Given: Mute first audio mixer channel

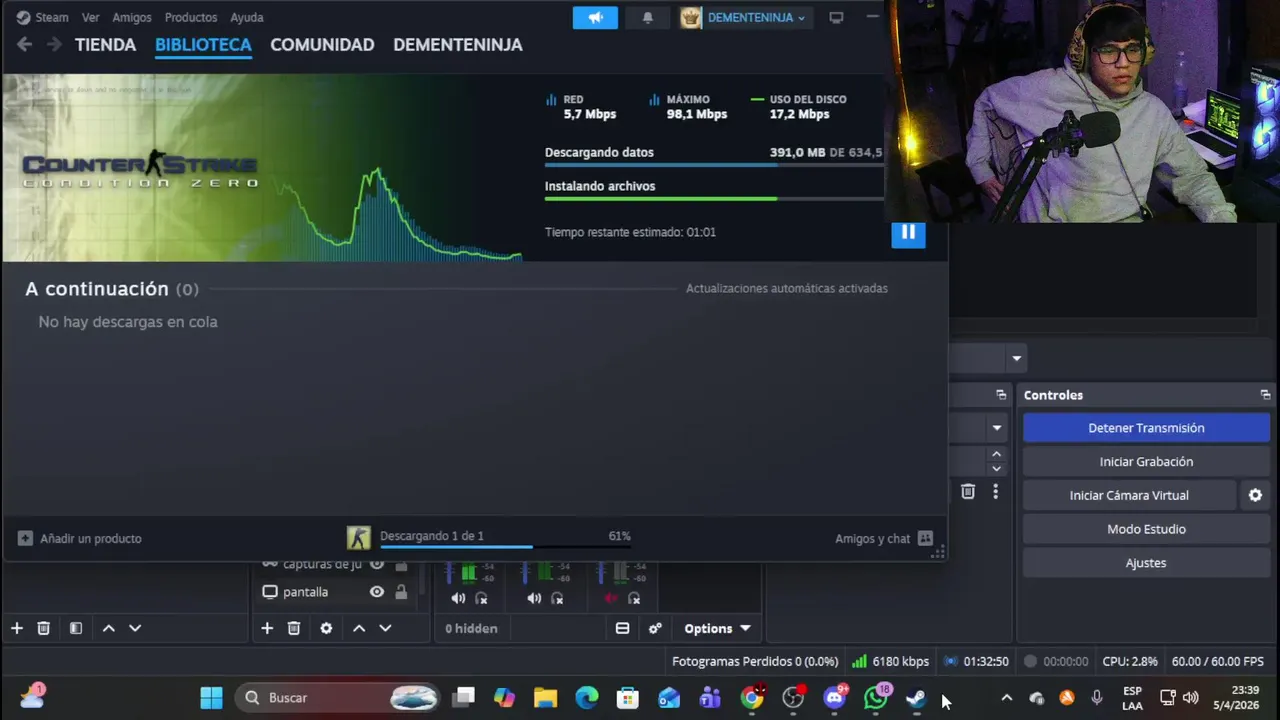Looking at the screenshot, I should coord(458,598).
